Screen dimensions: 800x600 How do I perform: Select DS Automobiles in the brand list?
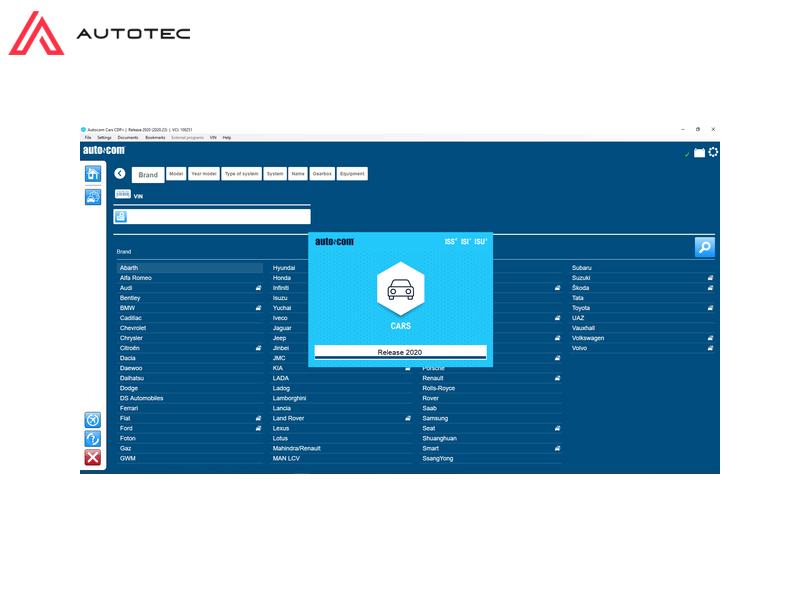190,398
